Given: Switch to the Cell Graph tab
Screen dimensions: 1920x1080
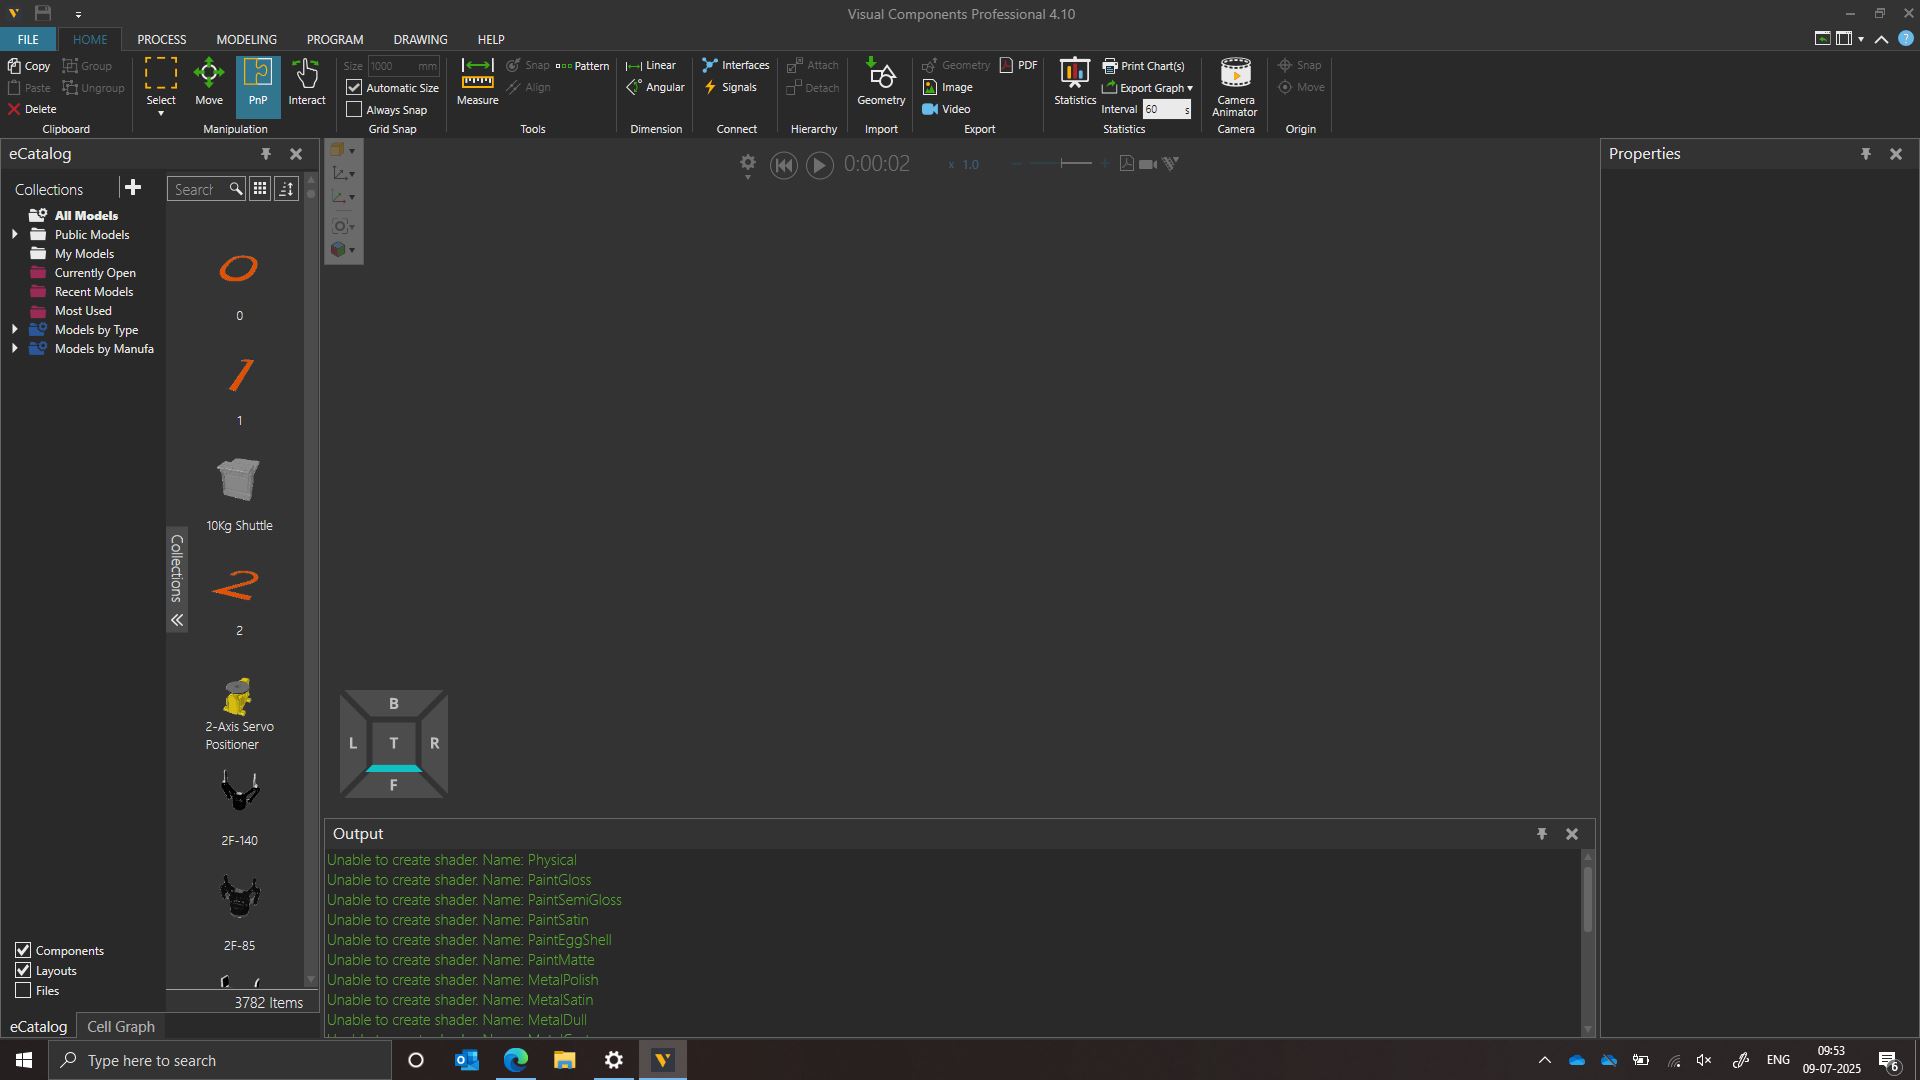Looking at the screenshot, I should (x=121, y=1026).
